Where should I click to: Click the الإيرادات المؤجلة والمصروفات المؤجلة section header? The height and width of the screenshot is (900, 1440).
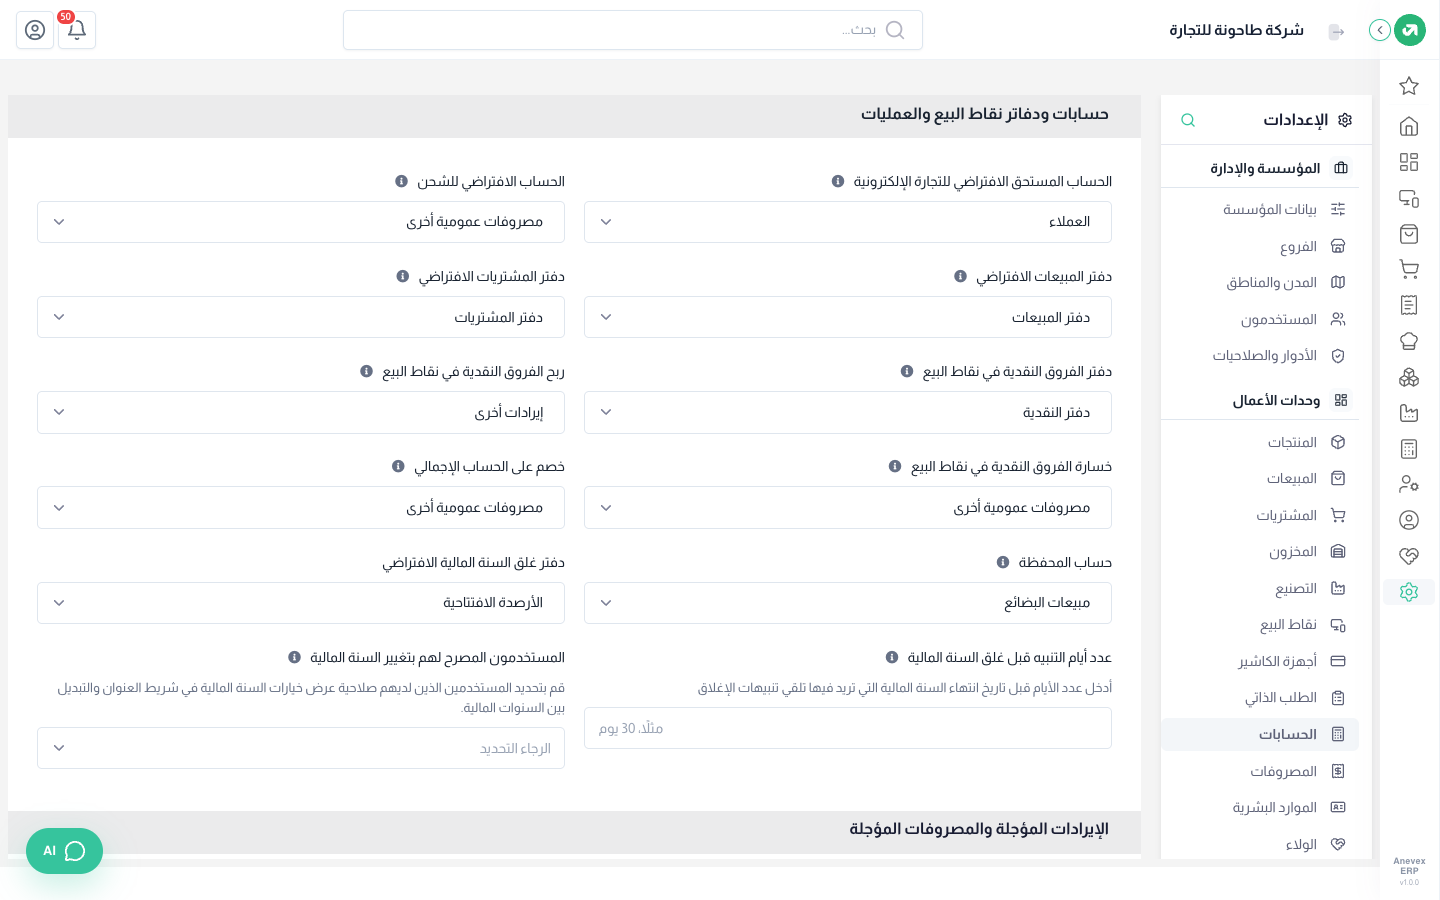[x=574, y=830]
